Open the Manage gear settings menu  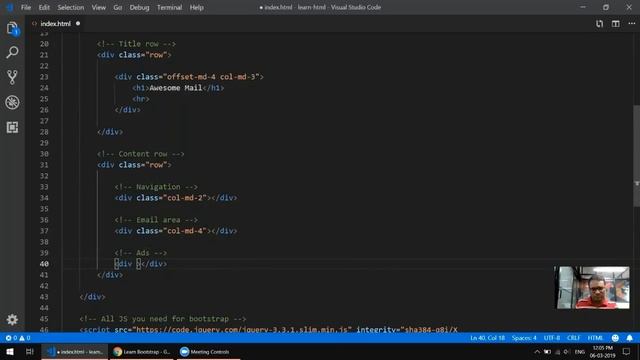(x=12, y=319)
